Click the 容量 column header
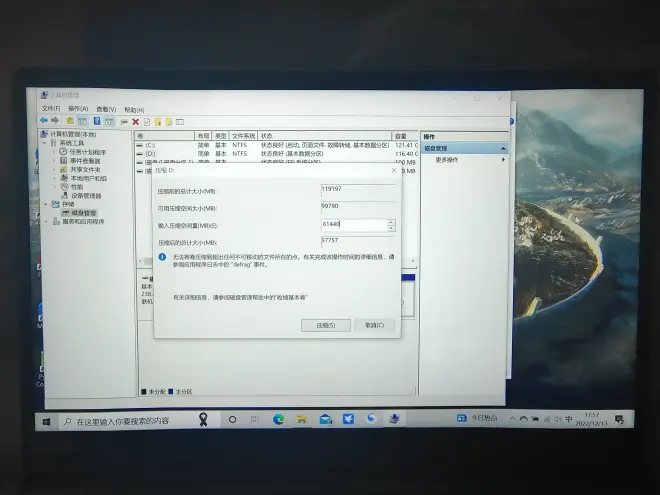 pos(405,136)
